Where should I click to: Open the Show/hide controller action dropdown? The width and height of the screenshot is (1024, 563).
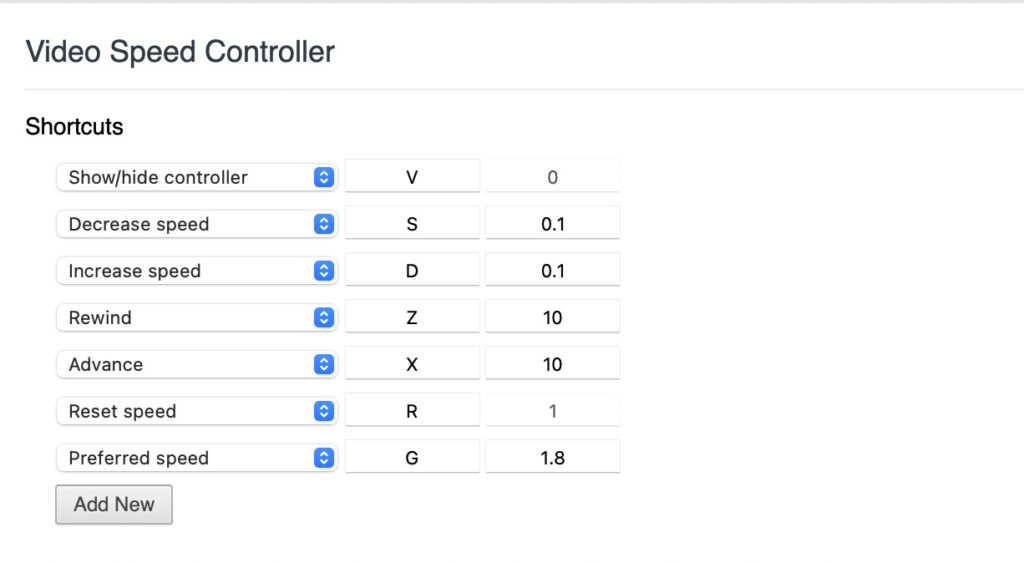tap(196, 177)
